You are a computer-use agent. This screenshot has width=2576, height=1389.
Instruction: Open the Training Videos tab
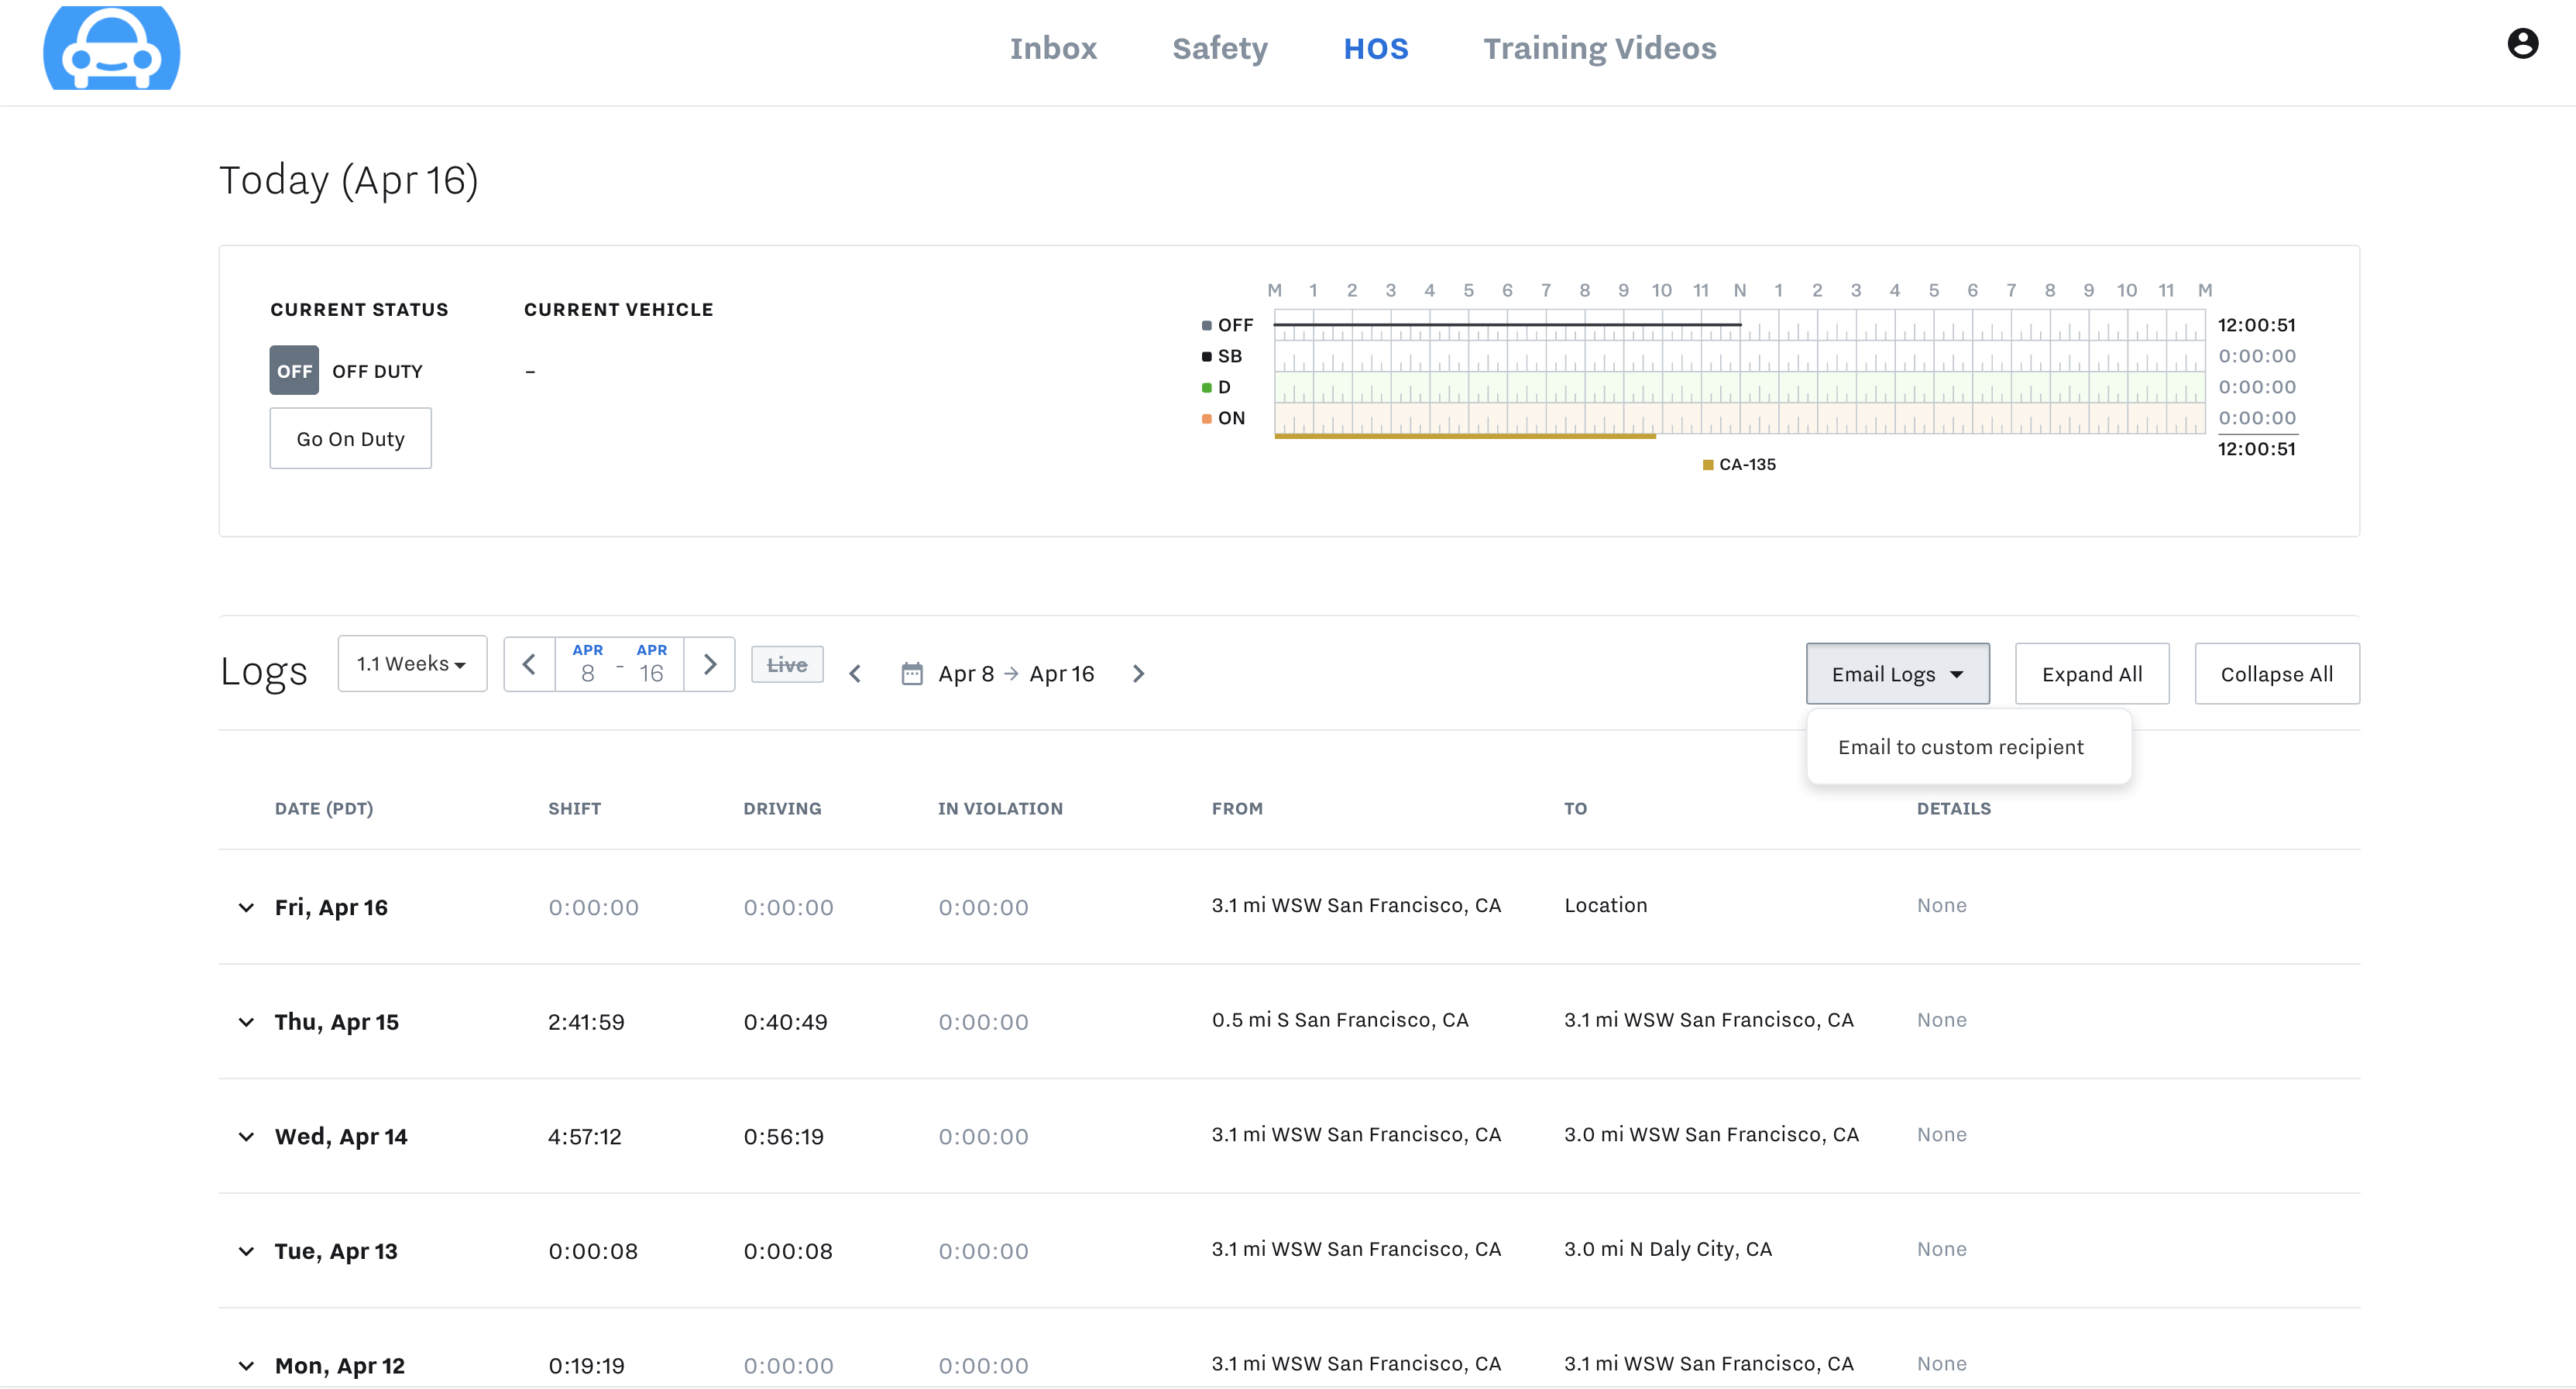click(1599, 48)
